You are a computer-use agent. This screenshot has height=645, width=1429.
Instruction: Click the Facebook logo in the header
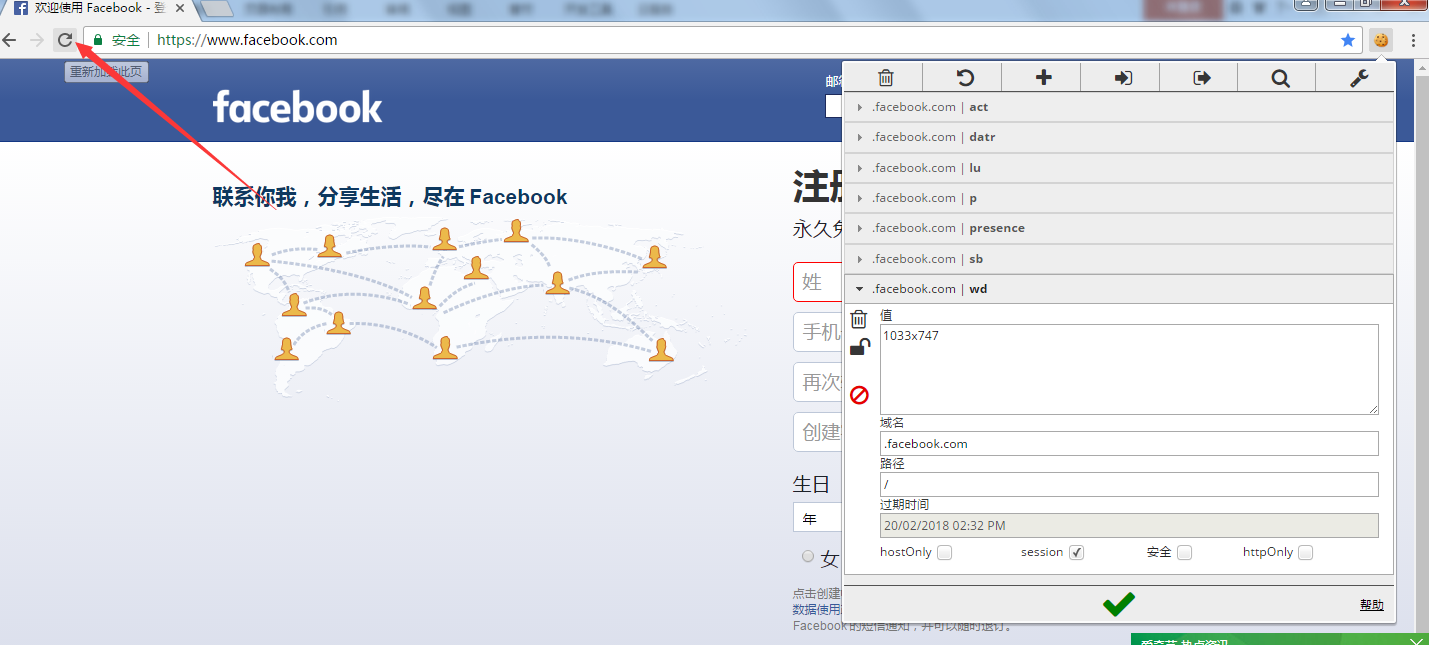(298, 107)
